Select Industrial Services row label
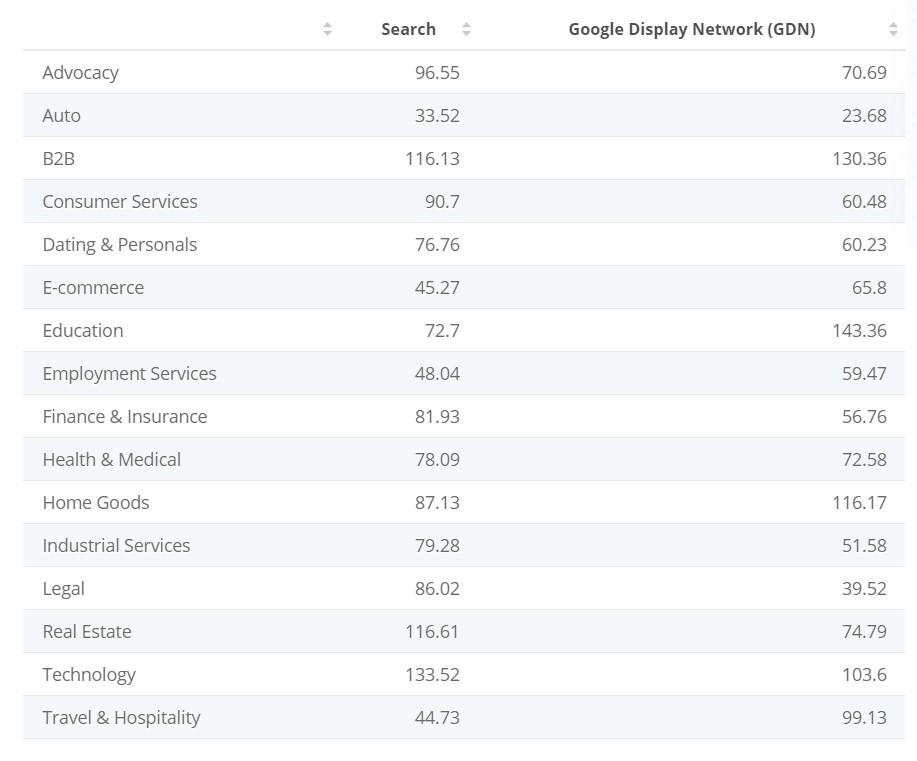The width and height of the screenshot is (917, 761). pos(116,545)
